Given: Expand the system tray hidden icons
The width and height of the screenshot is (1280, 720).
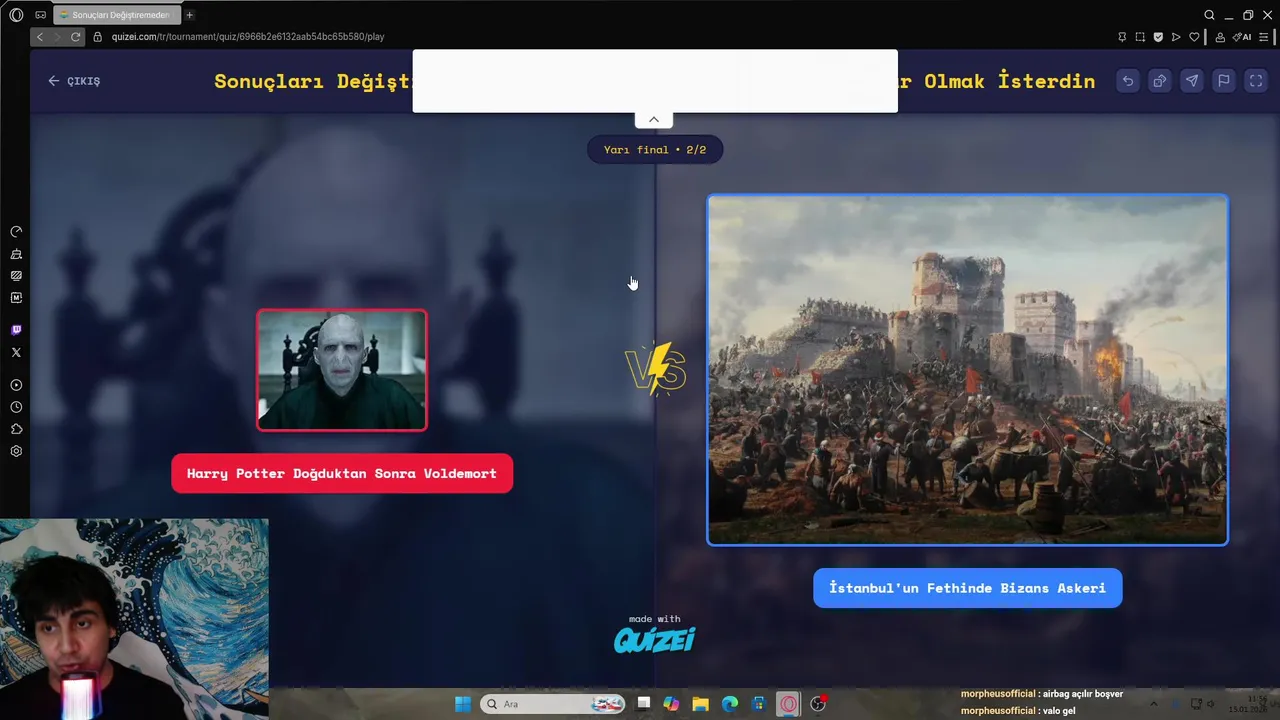Looking at the screenshot, I should pos(1153,704).
